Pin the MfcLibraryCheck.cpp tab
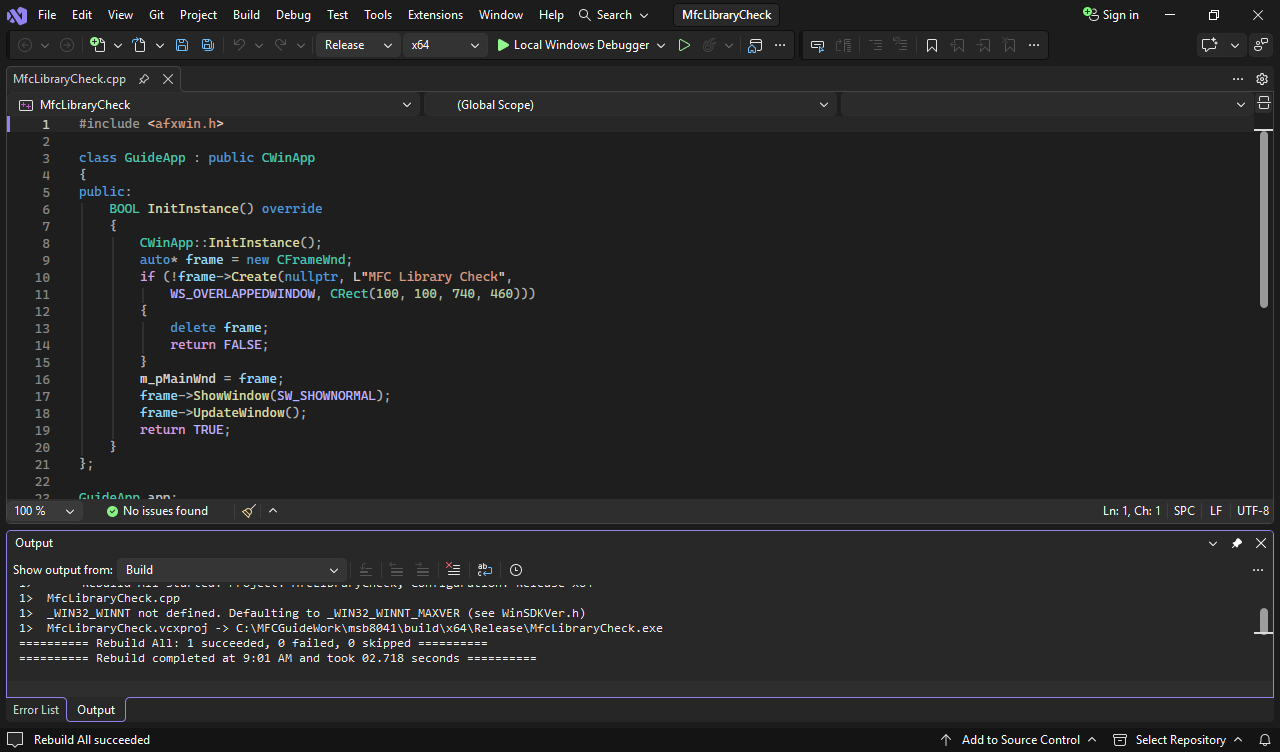 [144, 79]
